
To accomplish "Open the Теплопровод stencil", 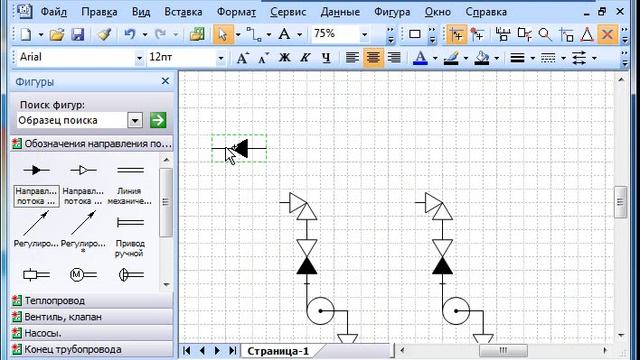I will pyautogui.click(x=91, y=301).
